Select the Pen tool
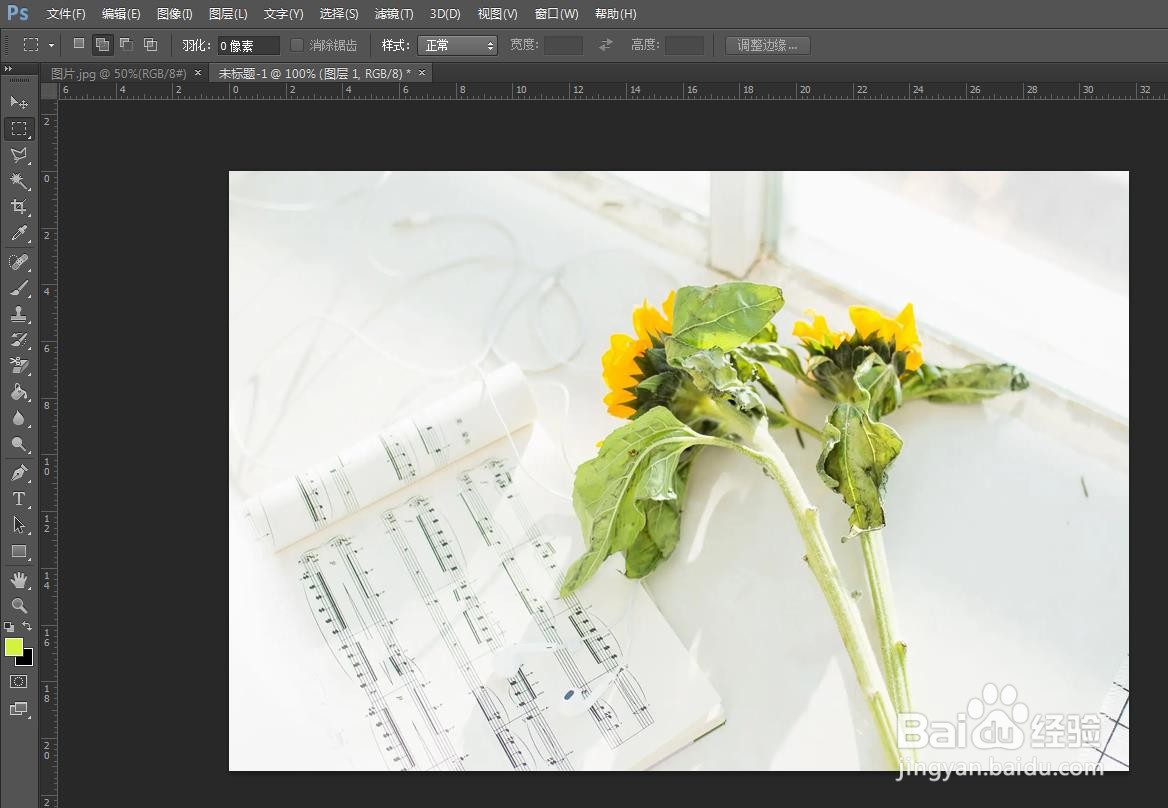Screen dimensions: 1168x808 click(x=19, y=473)
